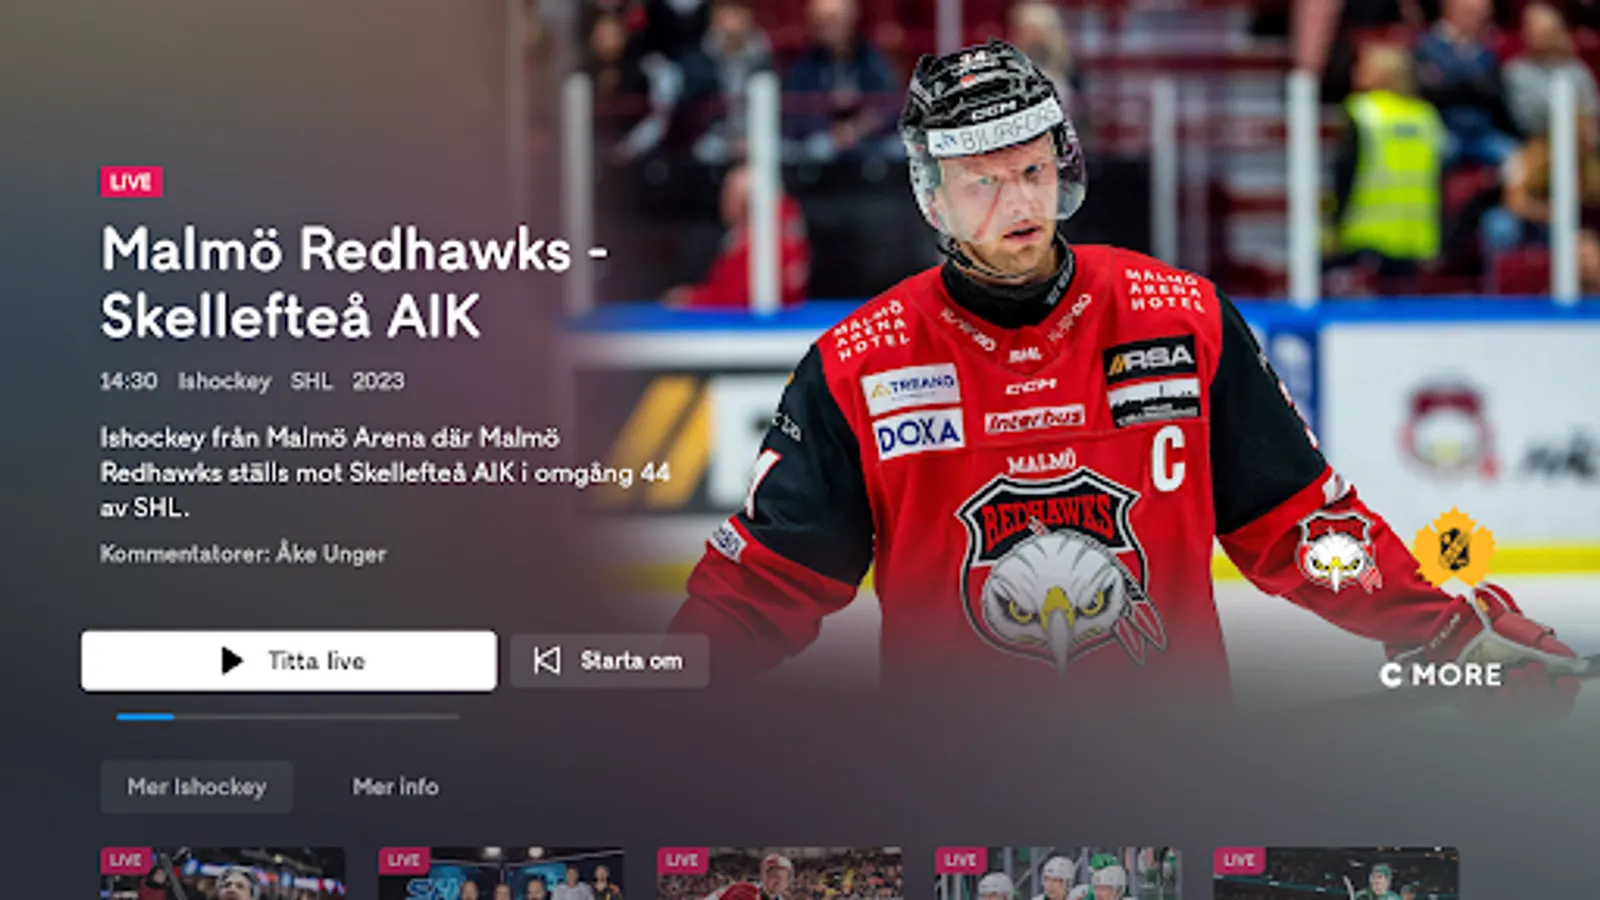Click LIVE badge on the first thumbnail
The image size is (1600, 900).
126,860
